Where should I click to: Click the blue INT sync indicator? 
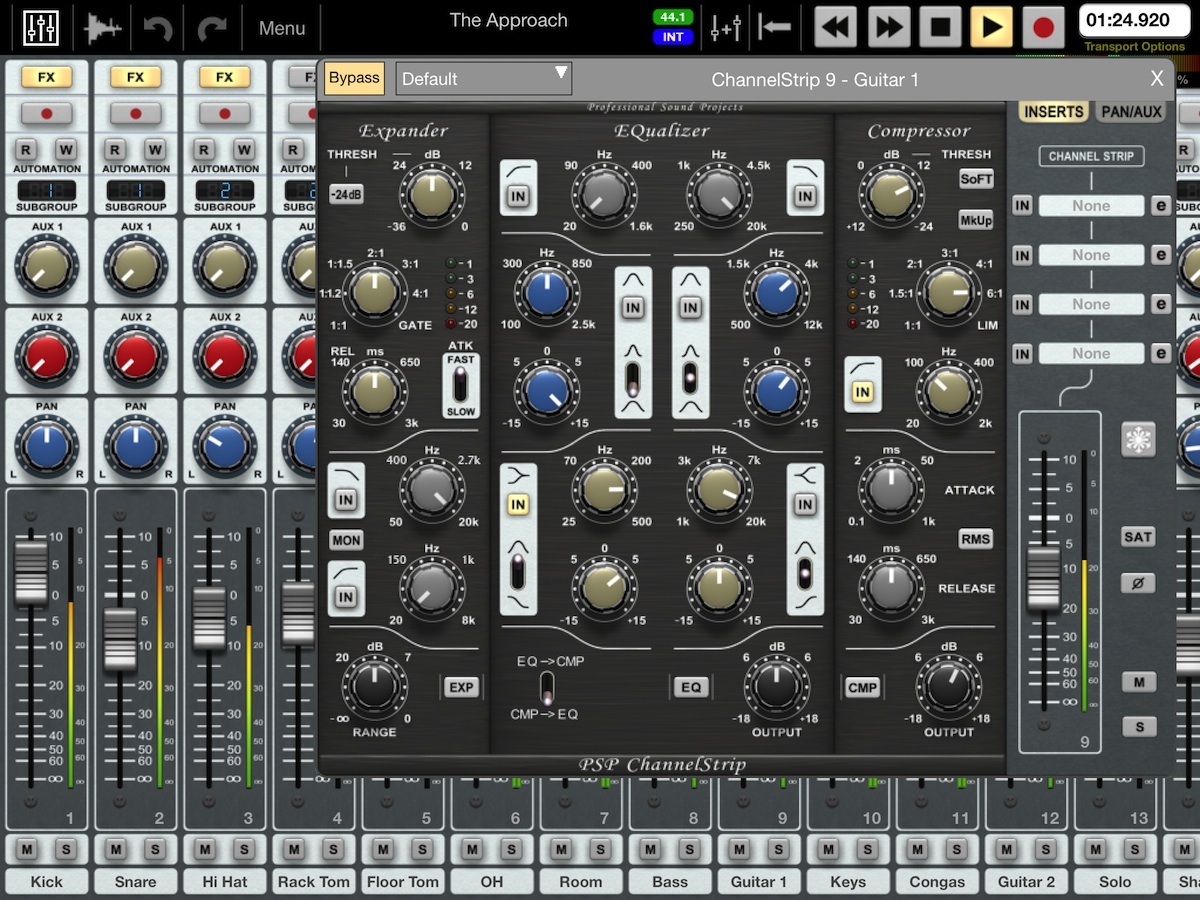pyautogui.click(x=672, y=37)
